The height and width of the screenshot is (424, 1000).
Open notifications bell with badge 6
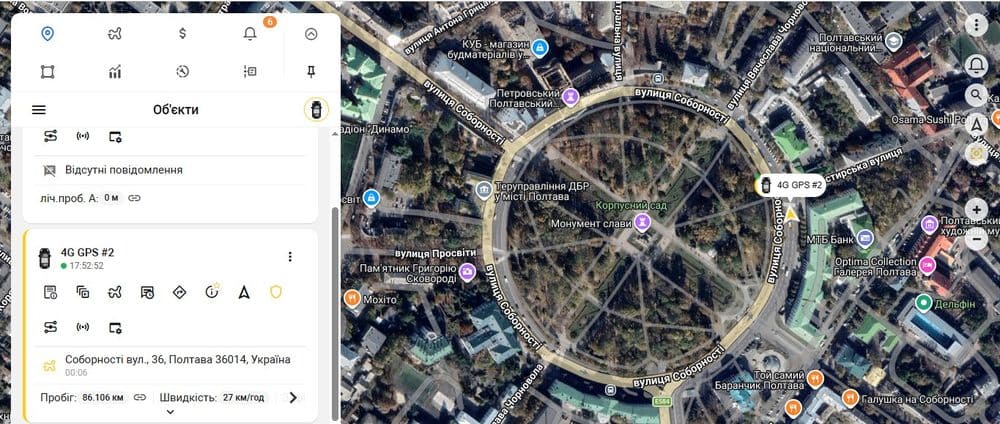click(x=251, y=34)
